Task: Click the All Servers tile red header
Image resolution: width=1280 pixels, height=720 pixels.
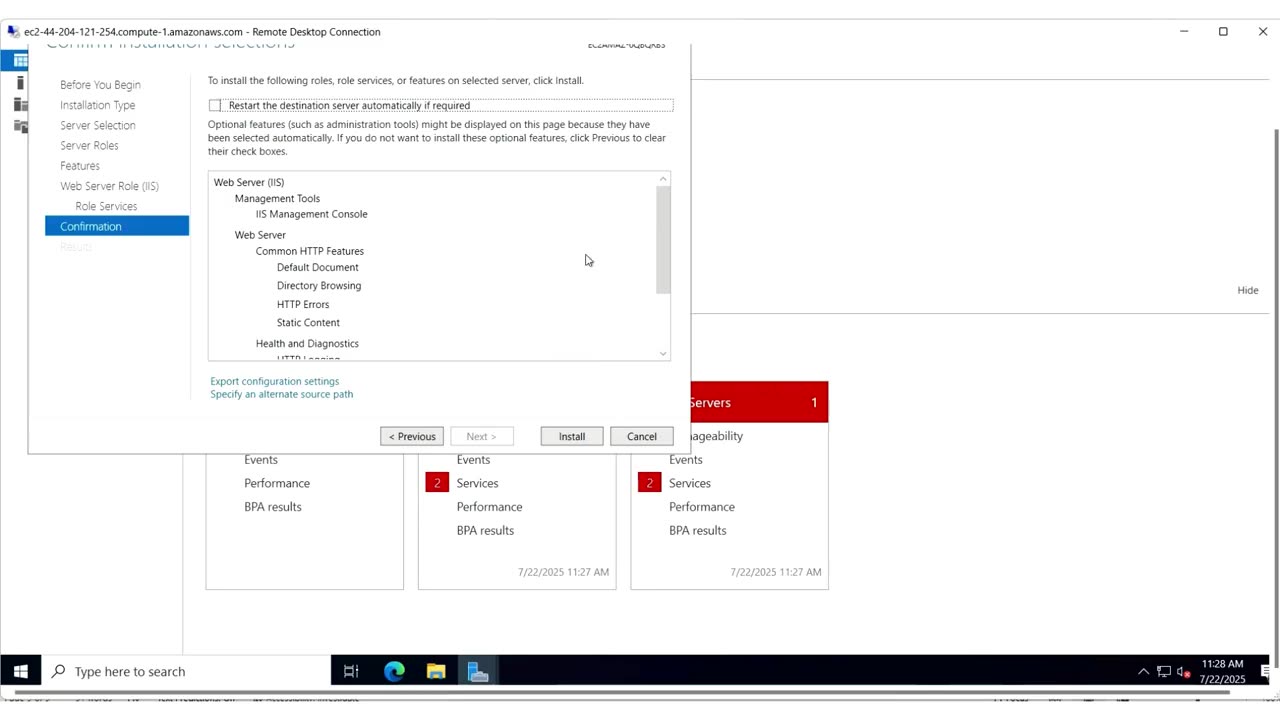Action: 759,402
